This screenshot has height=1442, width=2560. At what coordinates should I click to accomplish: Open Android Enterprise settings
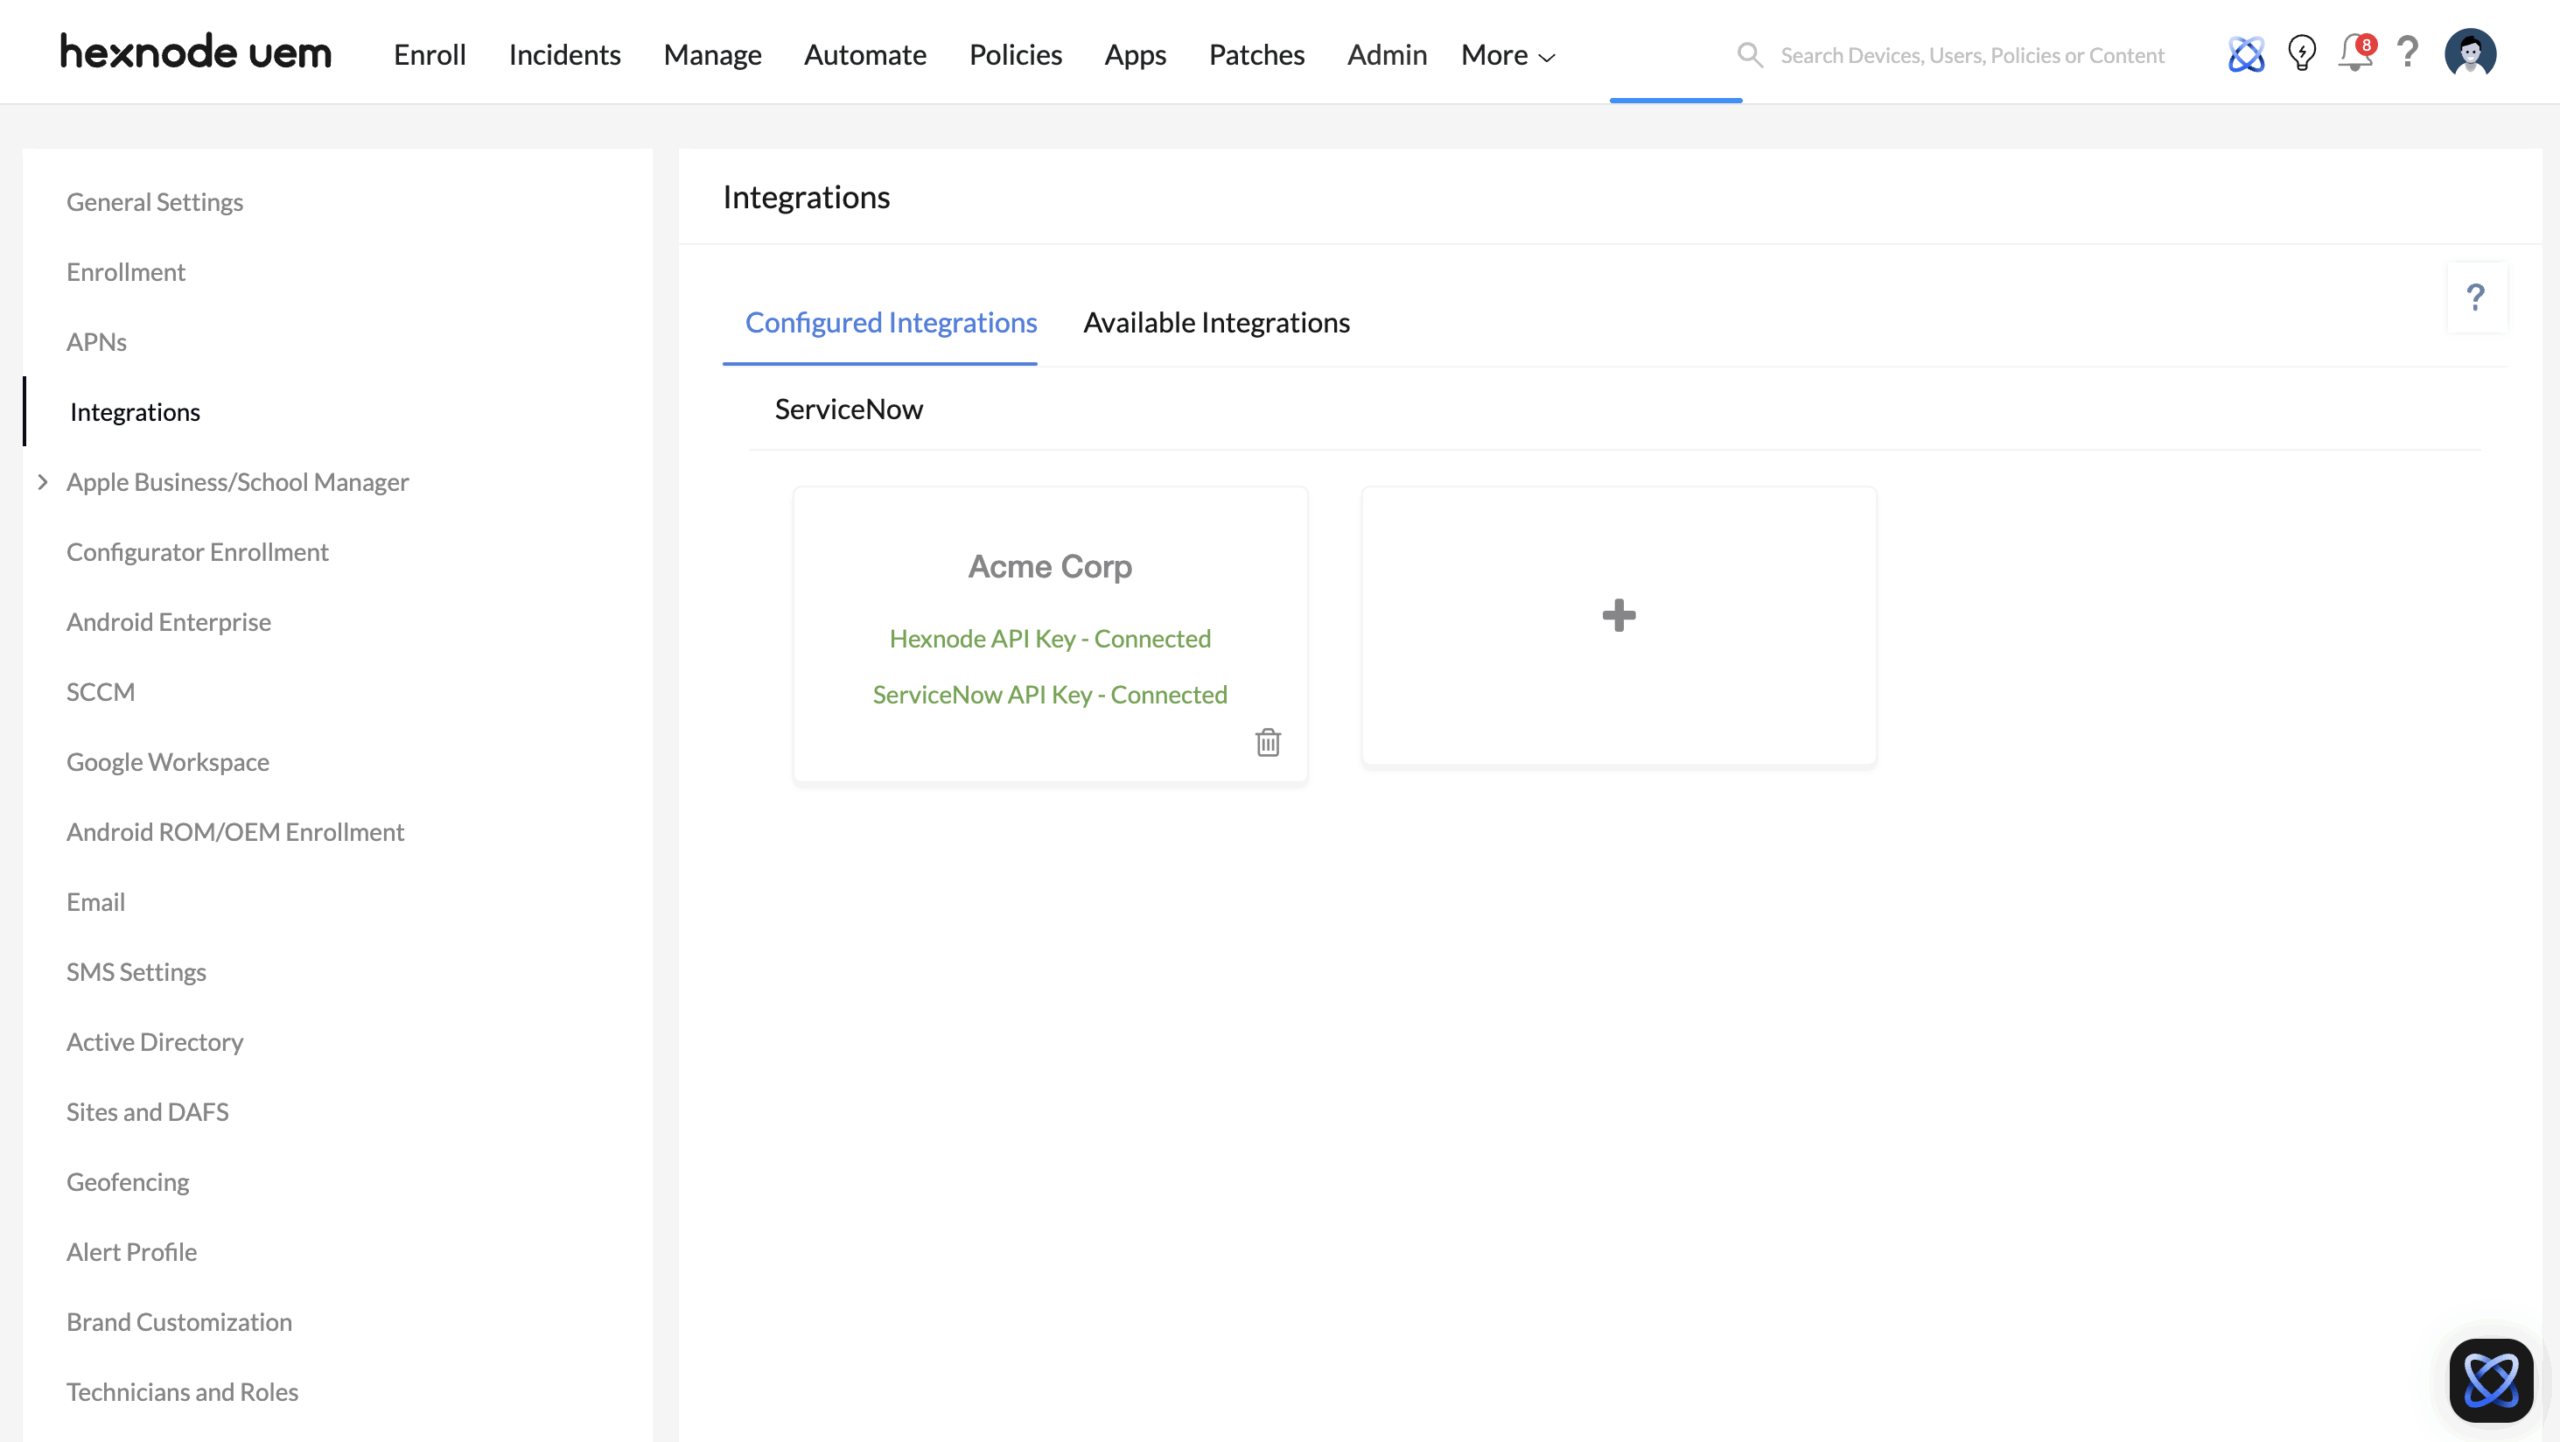point(168,621)
